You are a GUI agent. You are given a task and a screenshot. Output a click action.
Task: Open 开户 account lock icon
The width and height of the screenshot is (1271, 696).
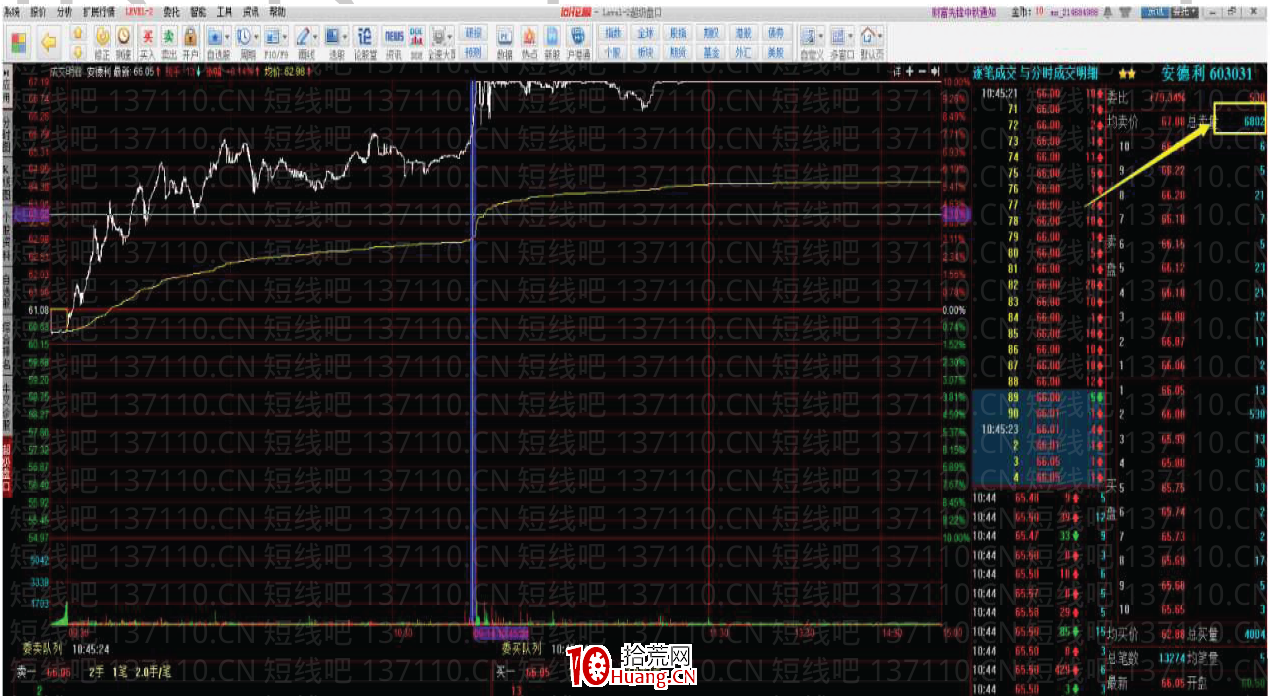coord(190,34)
